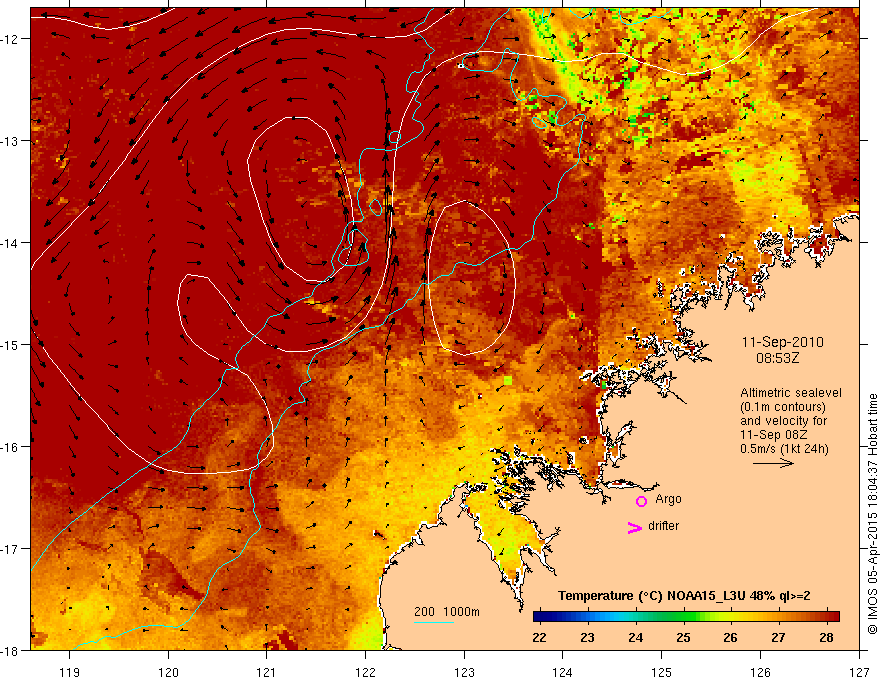Click the magenta drifter arrow legend marker

click(x=635, y=527)
